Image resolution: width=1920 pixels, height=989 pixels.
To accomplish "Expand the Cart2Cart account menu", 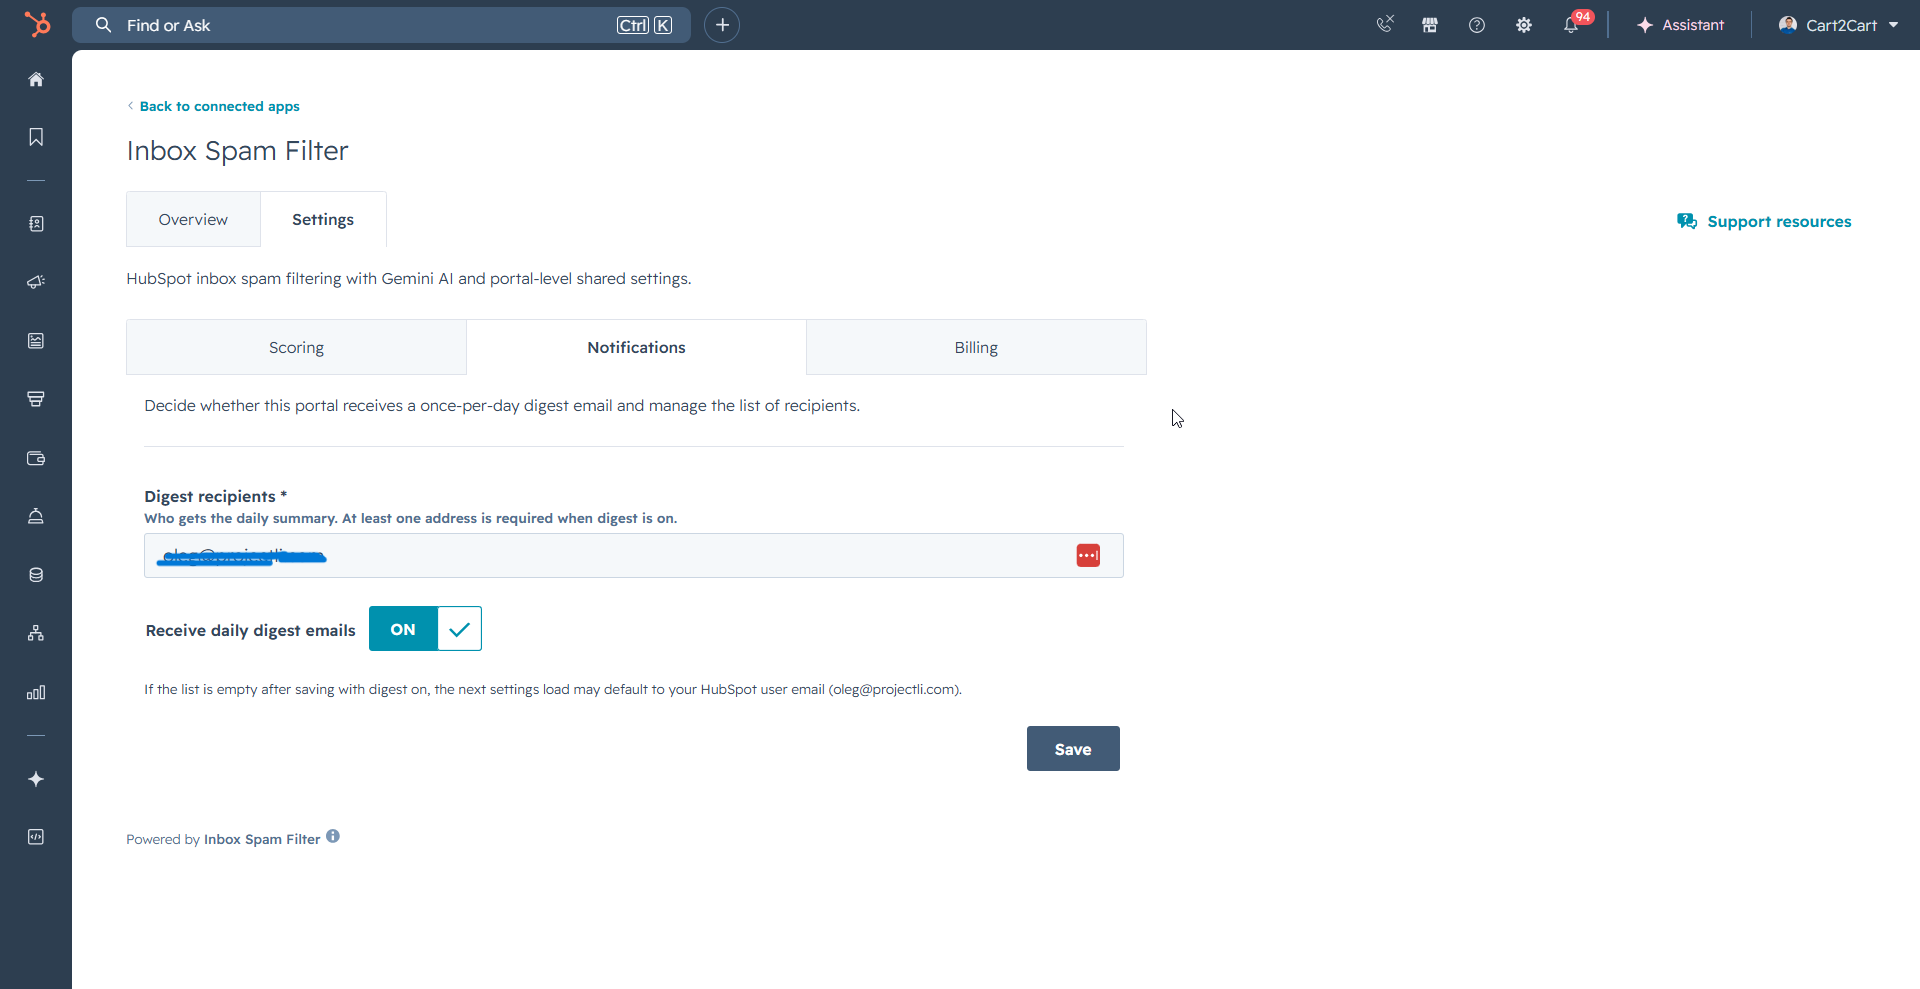I will (1839, 25).
